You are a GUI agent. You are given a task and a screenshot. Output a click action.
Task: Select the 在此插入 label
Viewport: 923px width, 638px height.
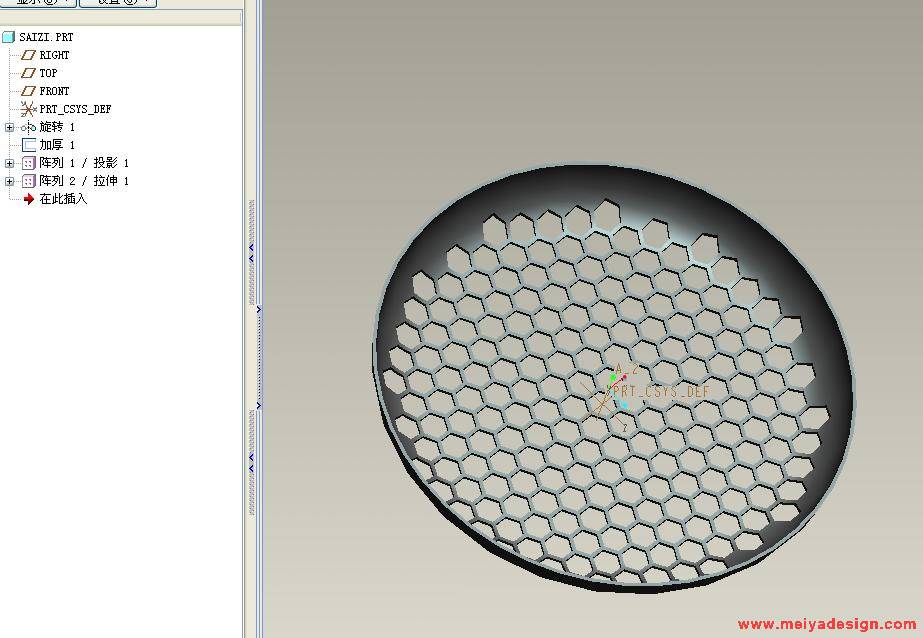pyautogui.click(x=63, y=199)
